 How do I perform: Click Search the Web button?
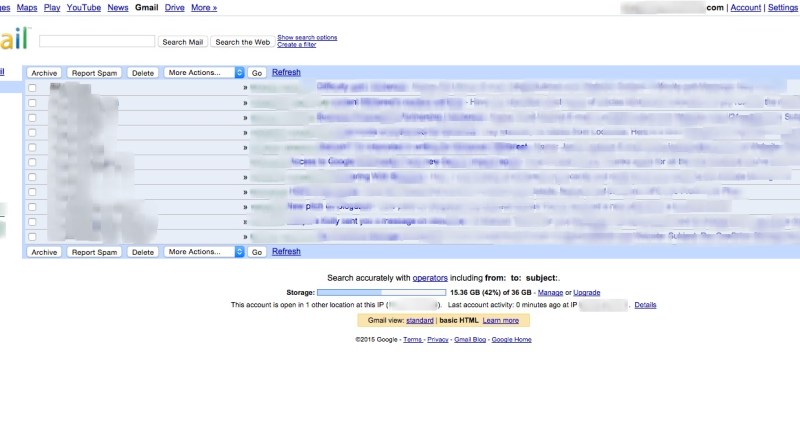242,42
